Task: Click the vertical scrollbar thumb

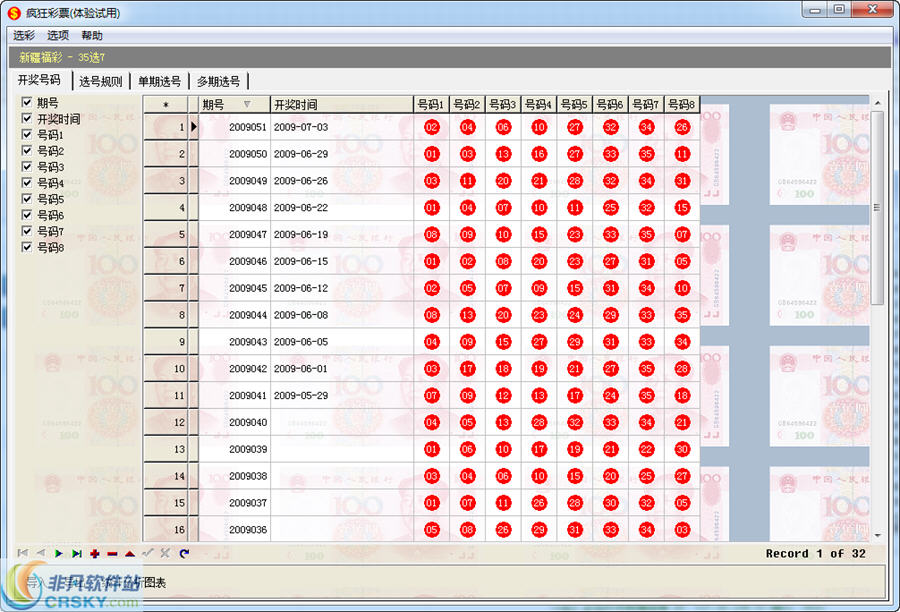Action: 878,208
